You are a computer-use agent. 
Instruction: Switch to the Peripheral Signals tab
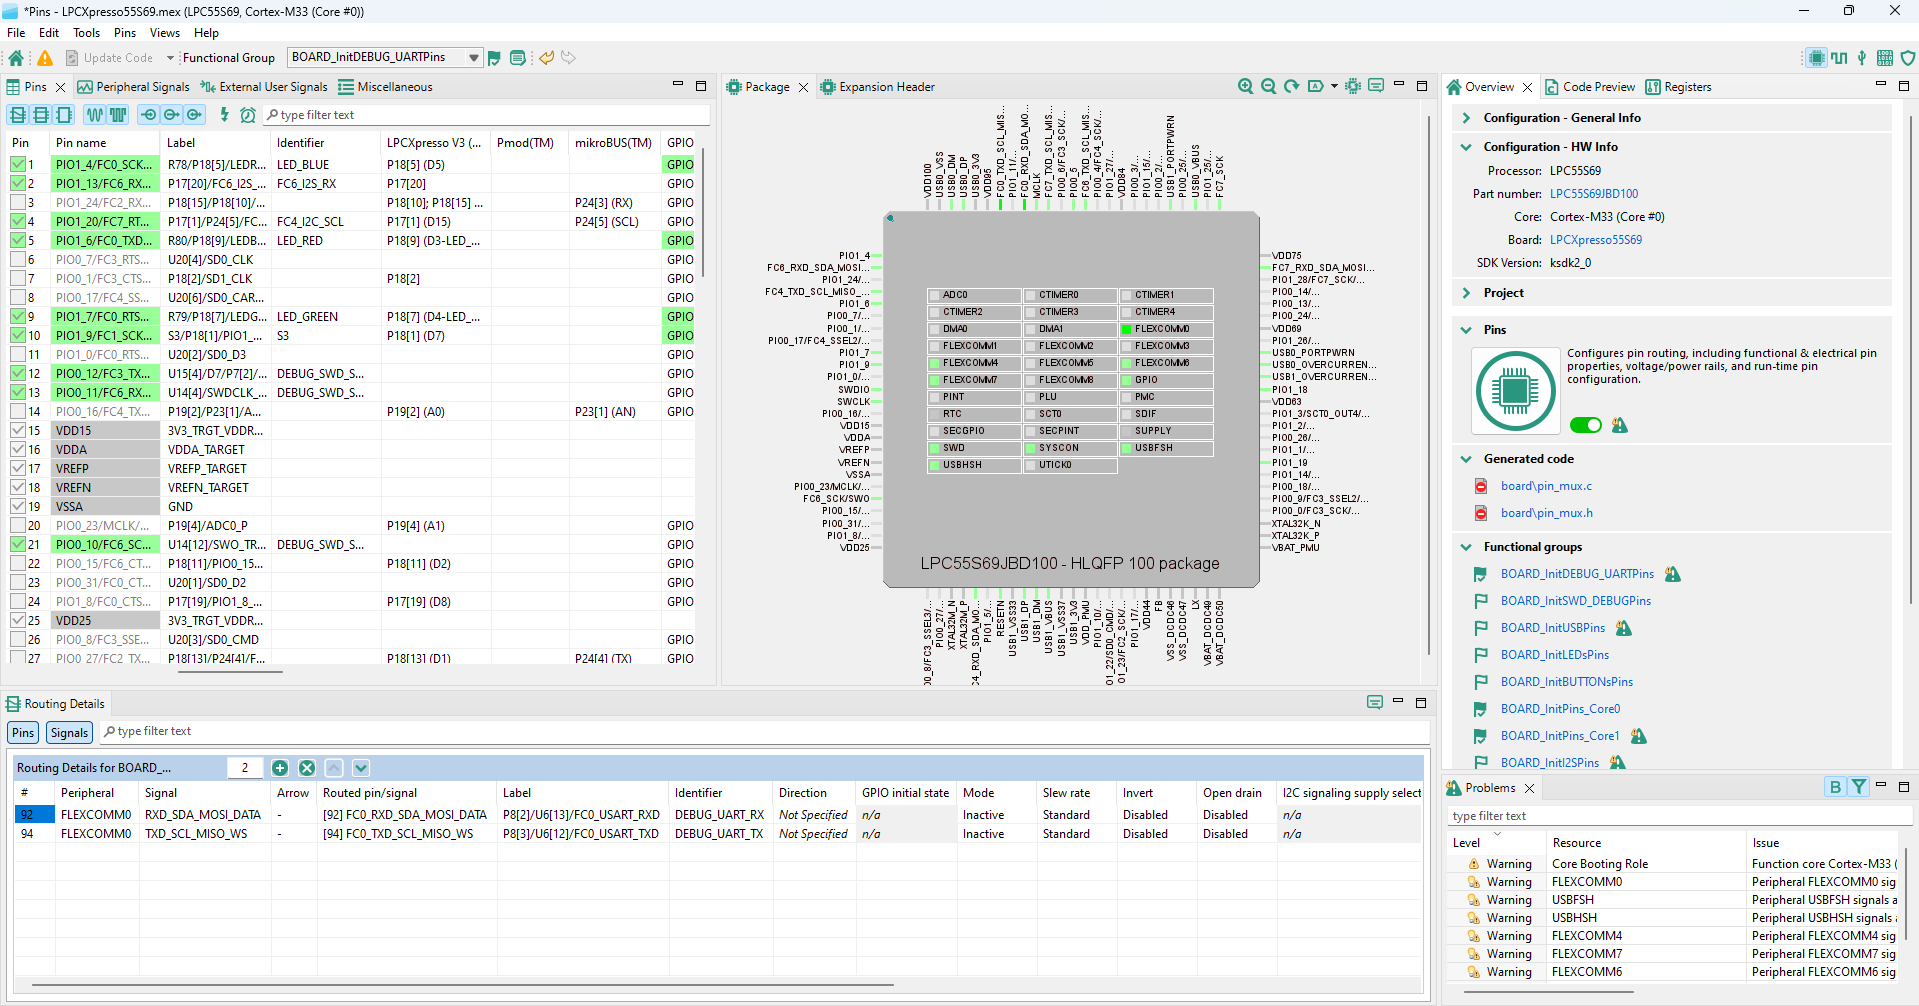133,87
